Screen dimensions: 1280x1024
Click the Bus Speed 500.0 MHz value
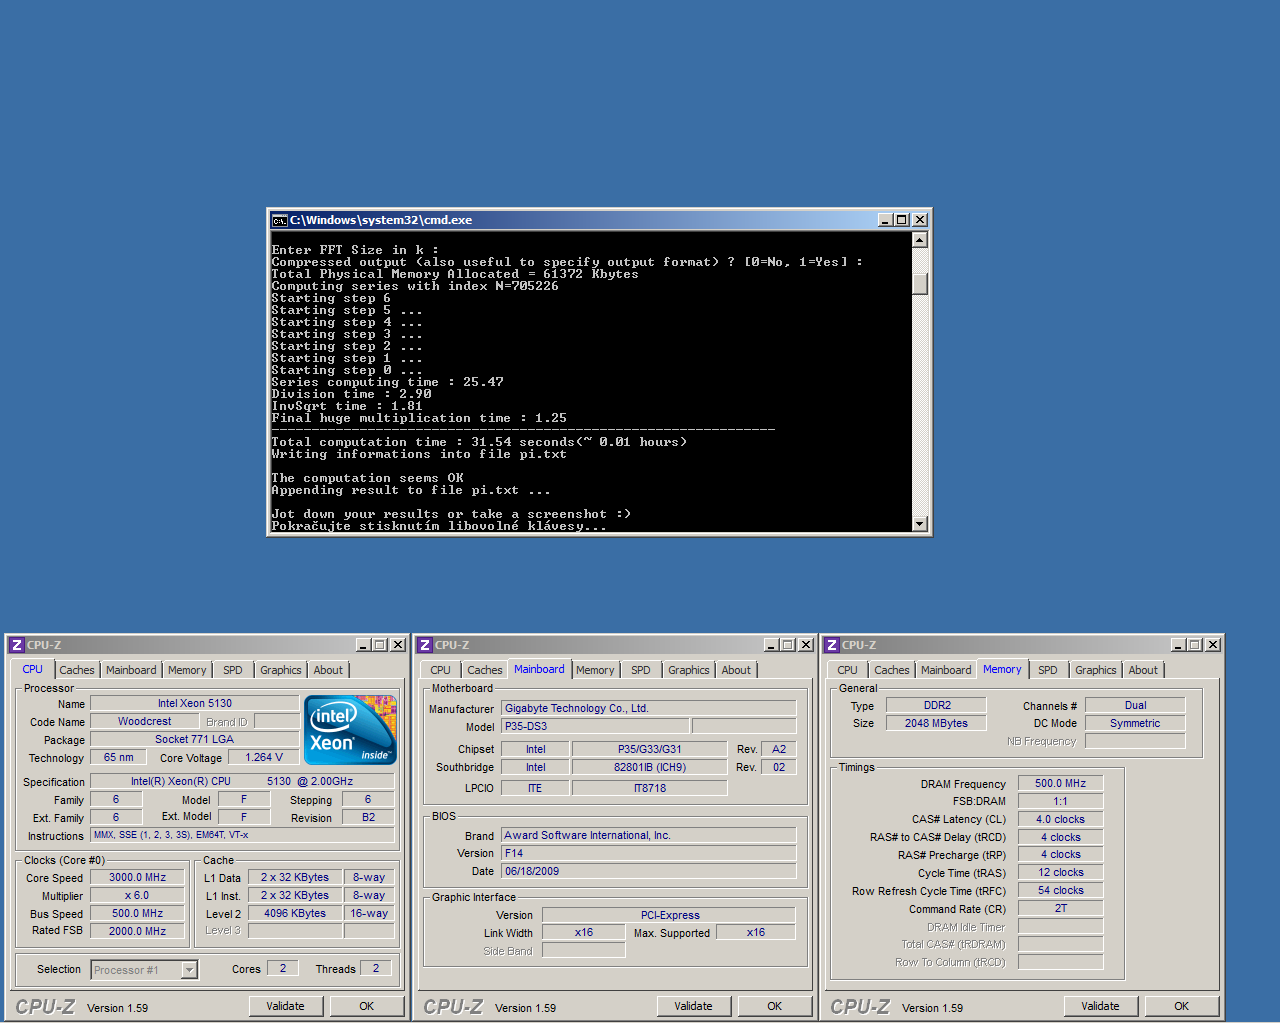pos(138,913)
